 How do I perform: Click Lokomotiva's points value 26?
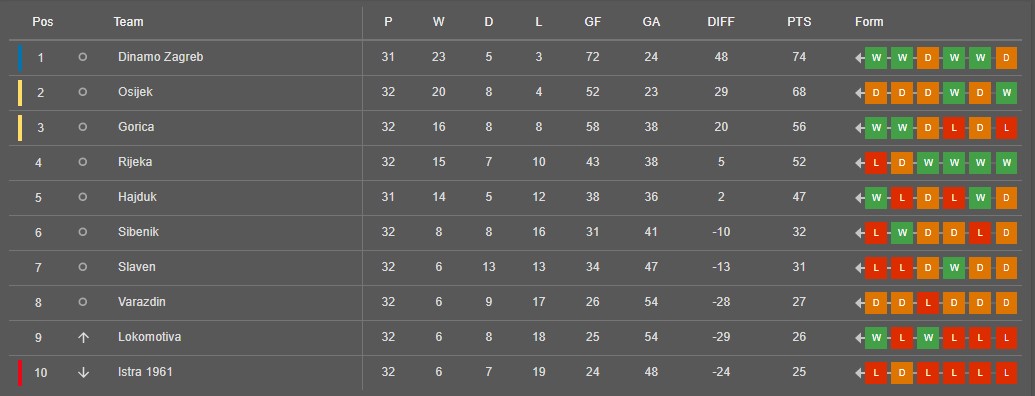[x=799, y=337]
